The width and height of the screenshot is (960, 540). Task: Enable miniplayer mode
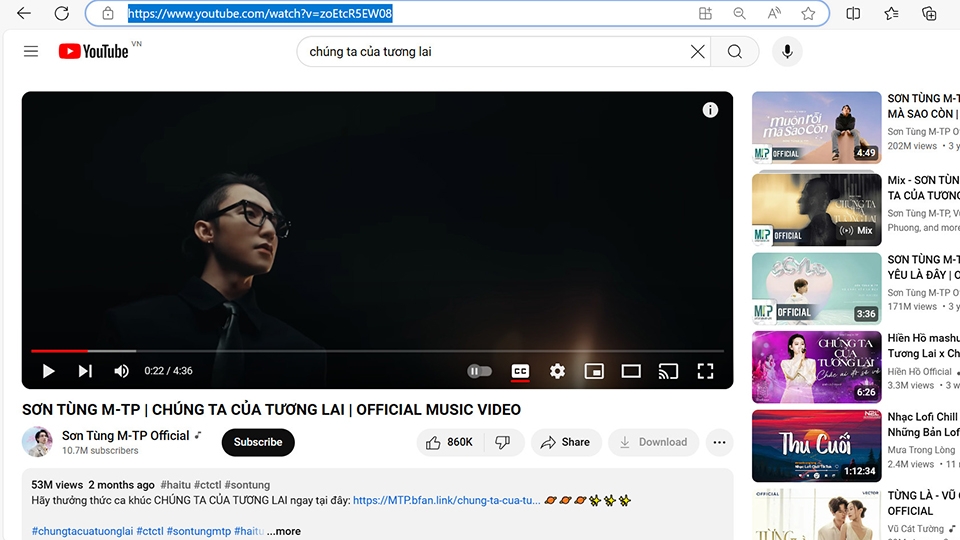coord(594,371)
